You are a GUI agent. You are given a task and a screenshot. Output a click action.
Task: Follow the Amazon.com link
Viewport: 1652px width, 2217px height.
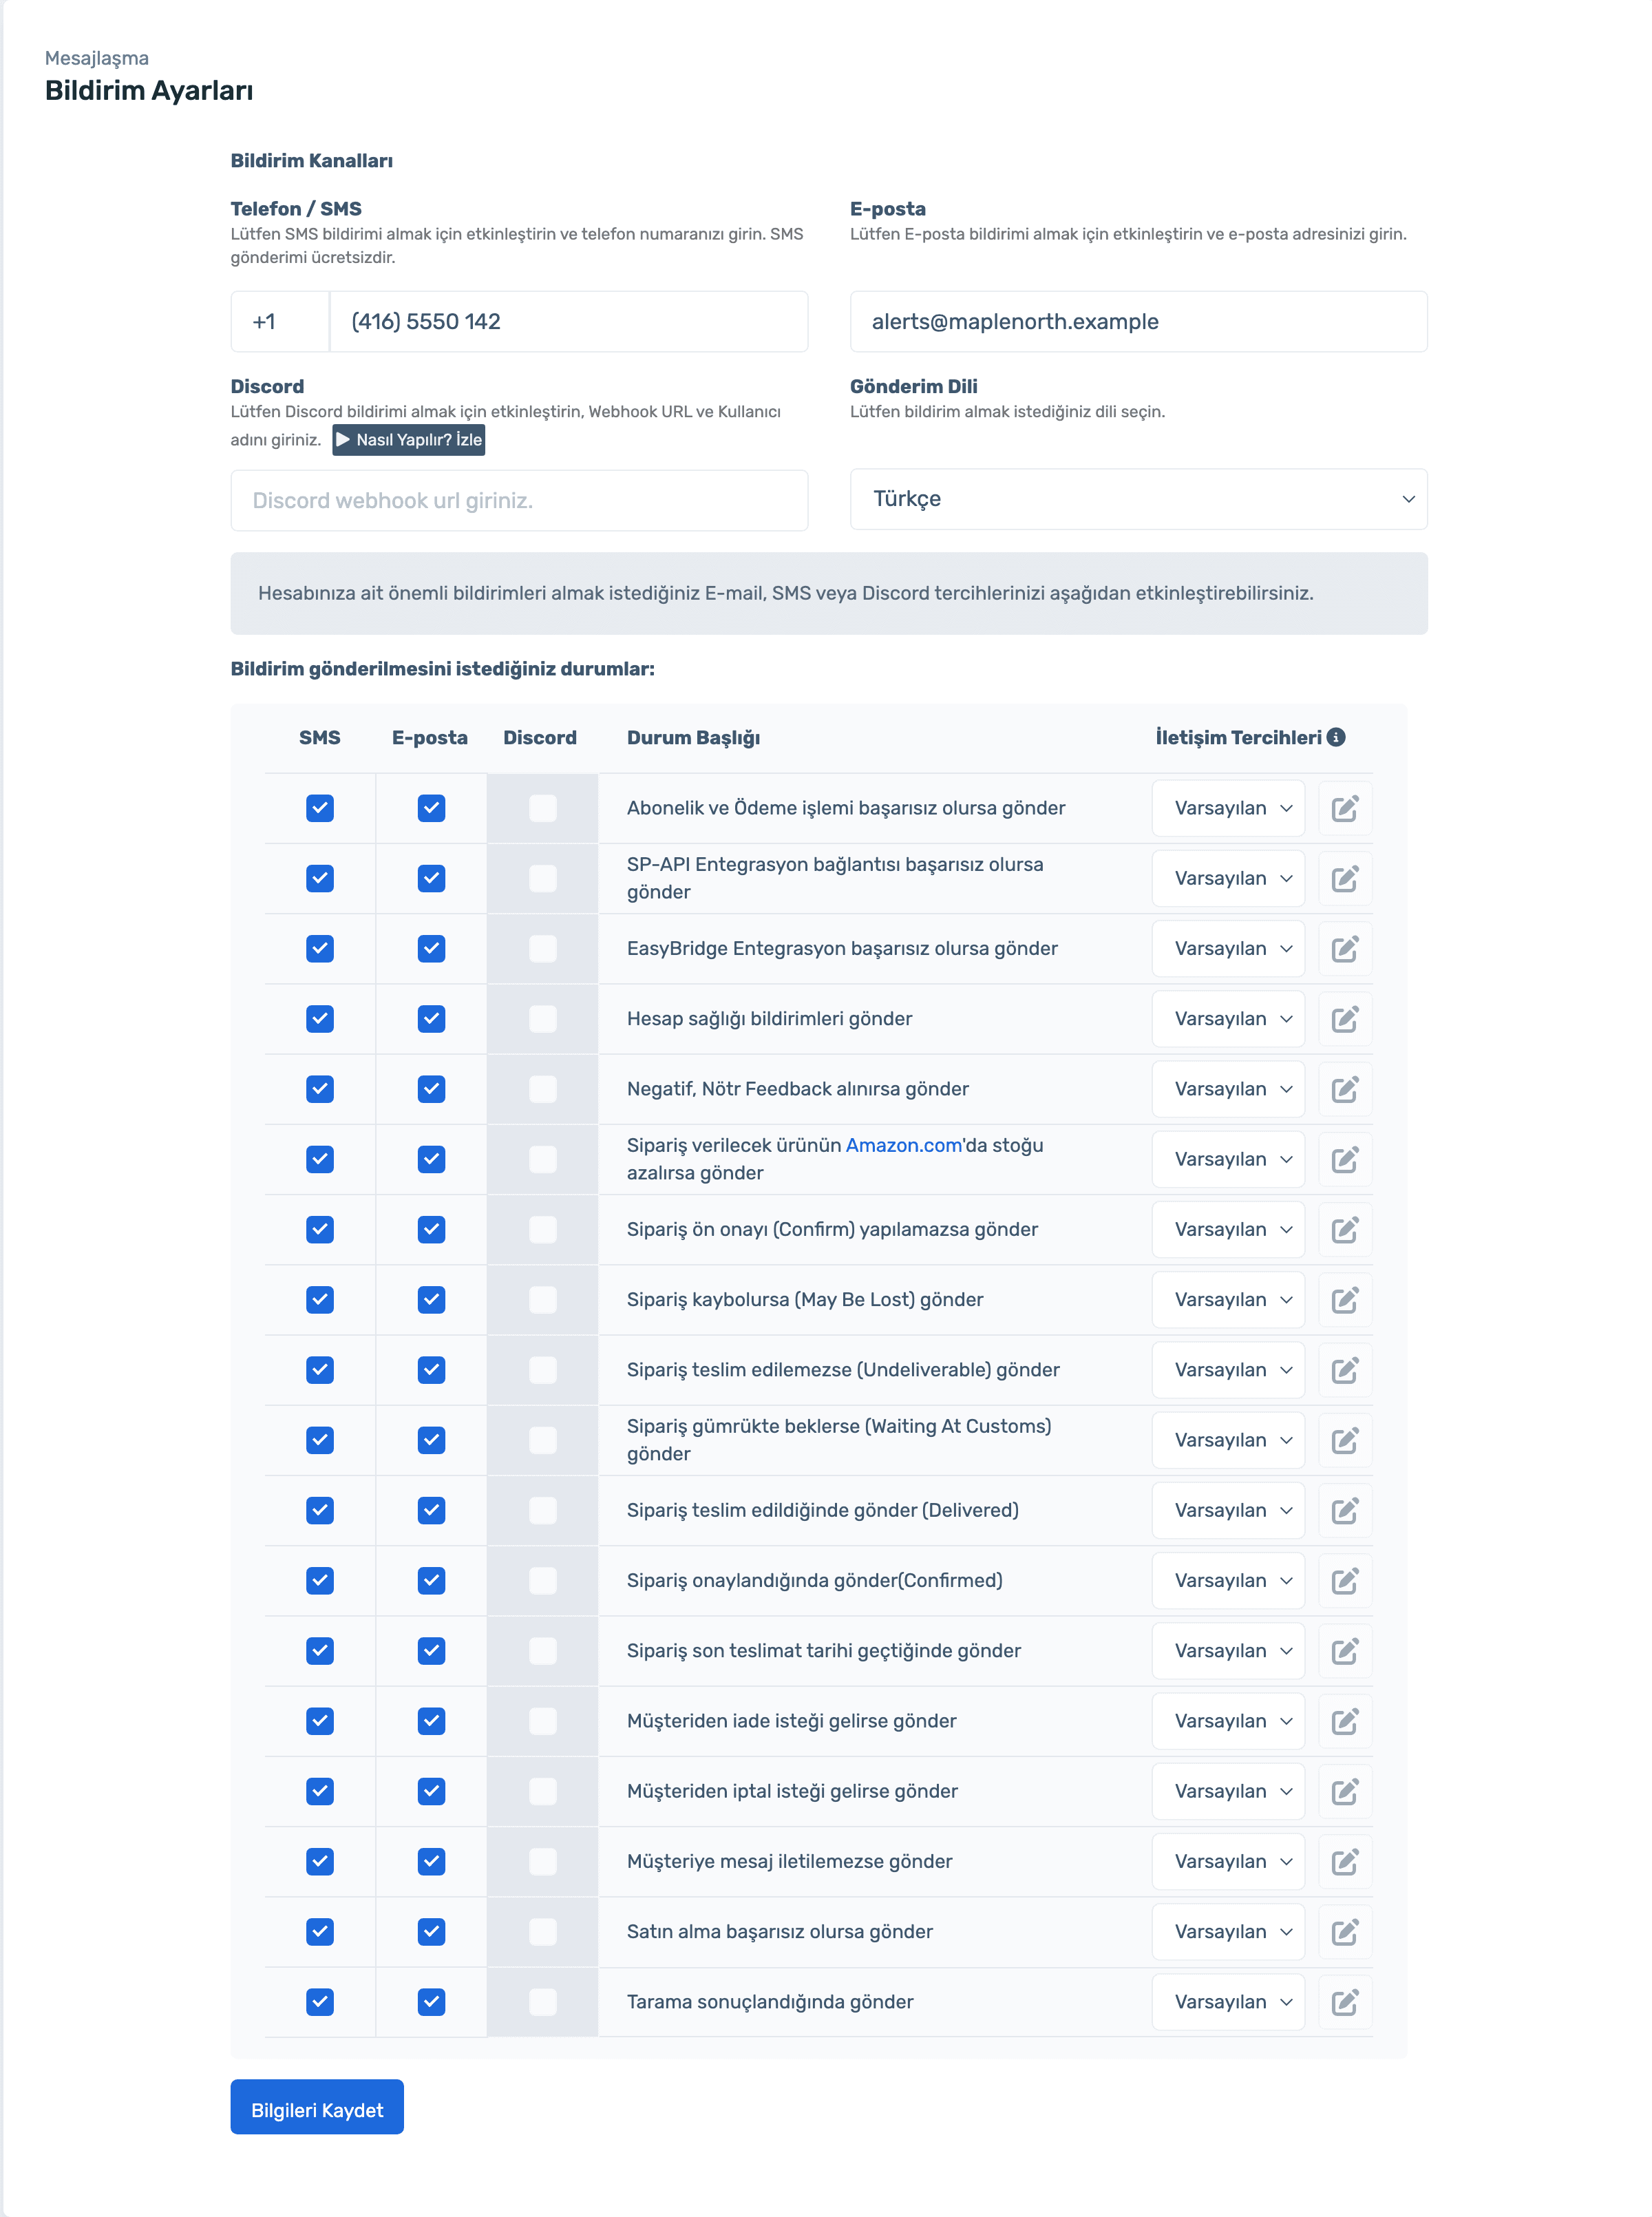pyautogui.click(x=904, y=1145)
